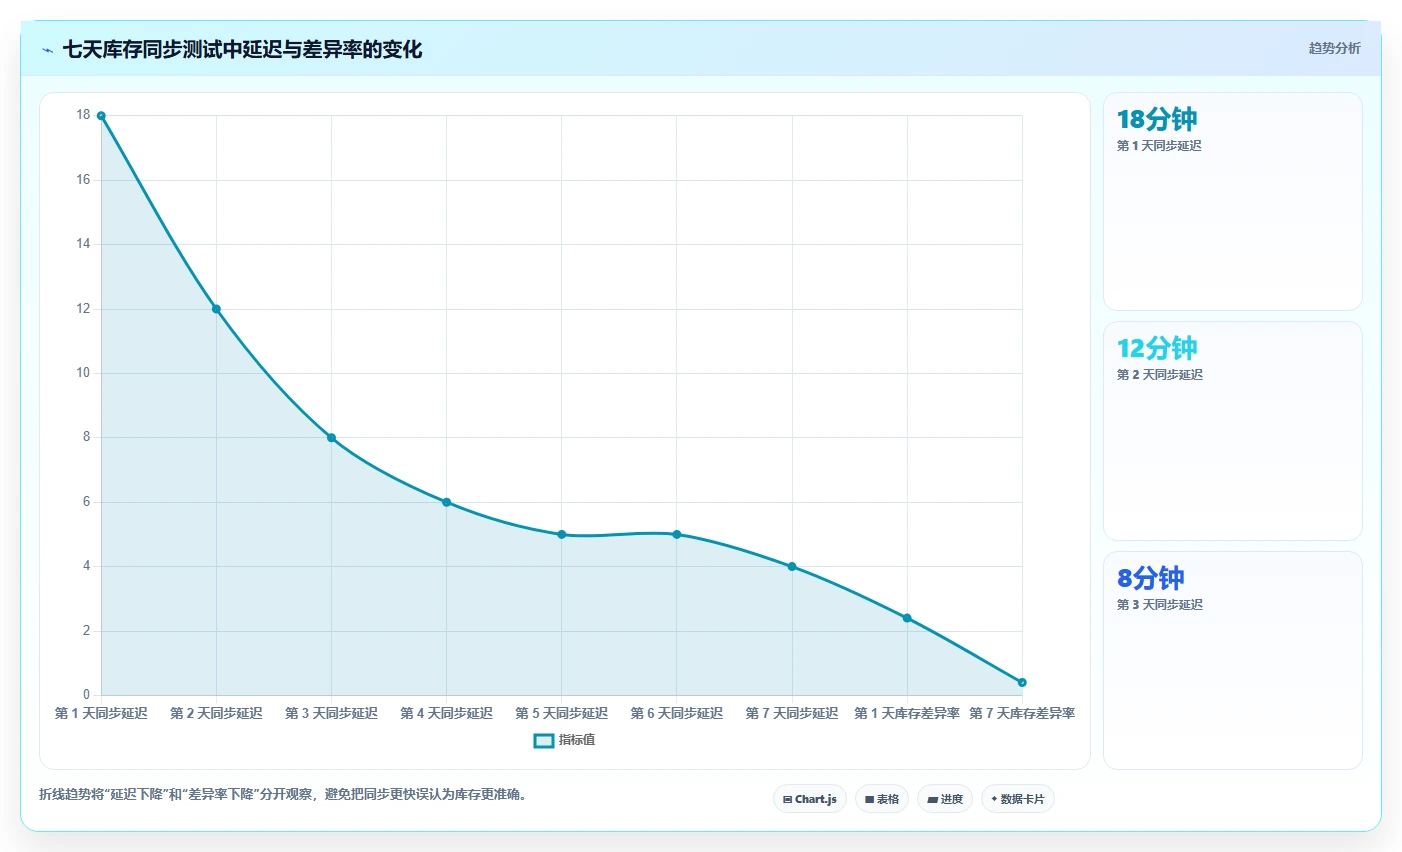
Task: Click x-axis label 第 7 天同步延迟
Action: click(792, 714)
